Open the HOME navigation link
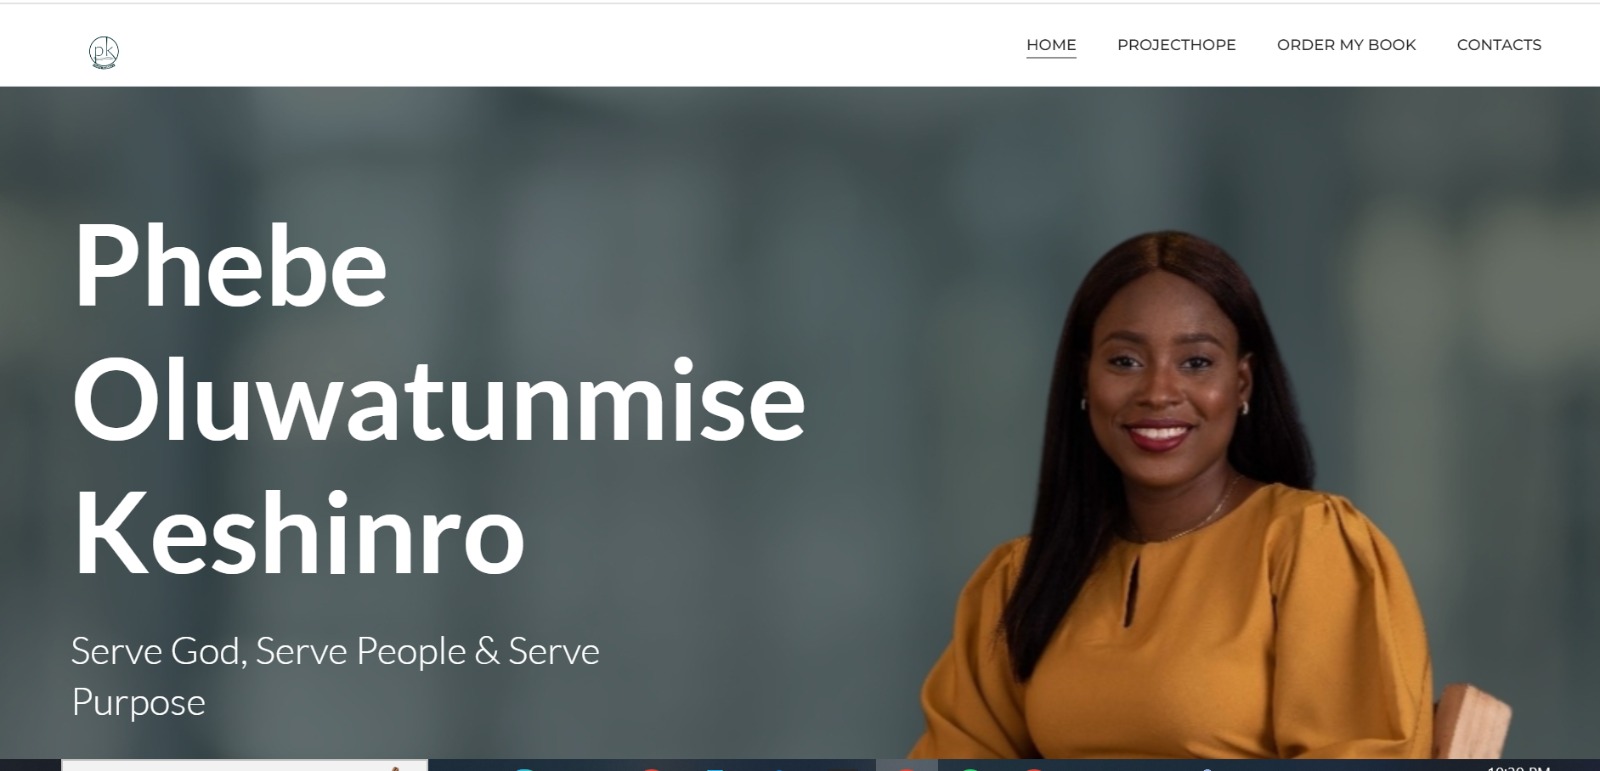 click(1051, 45)
